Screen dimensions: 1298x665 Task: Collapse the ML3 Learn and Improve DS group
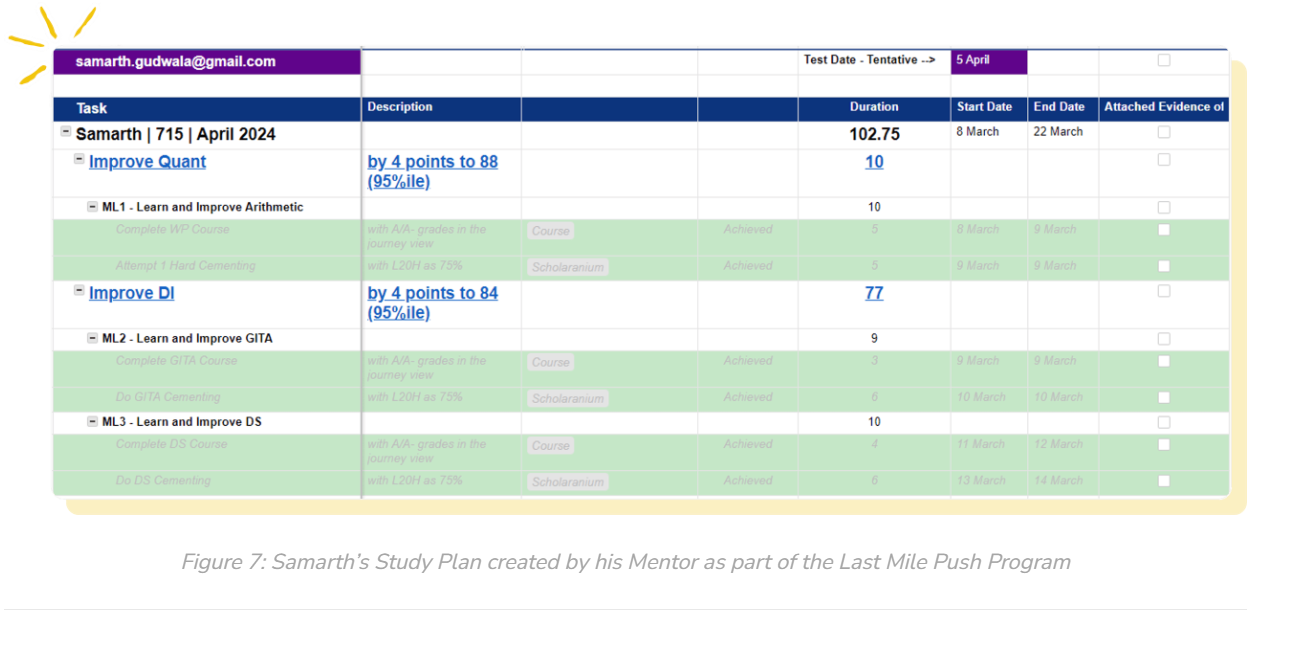93,422
